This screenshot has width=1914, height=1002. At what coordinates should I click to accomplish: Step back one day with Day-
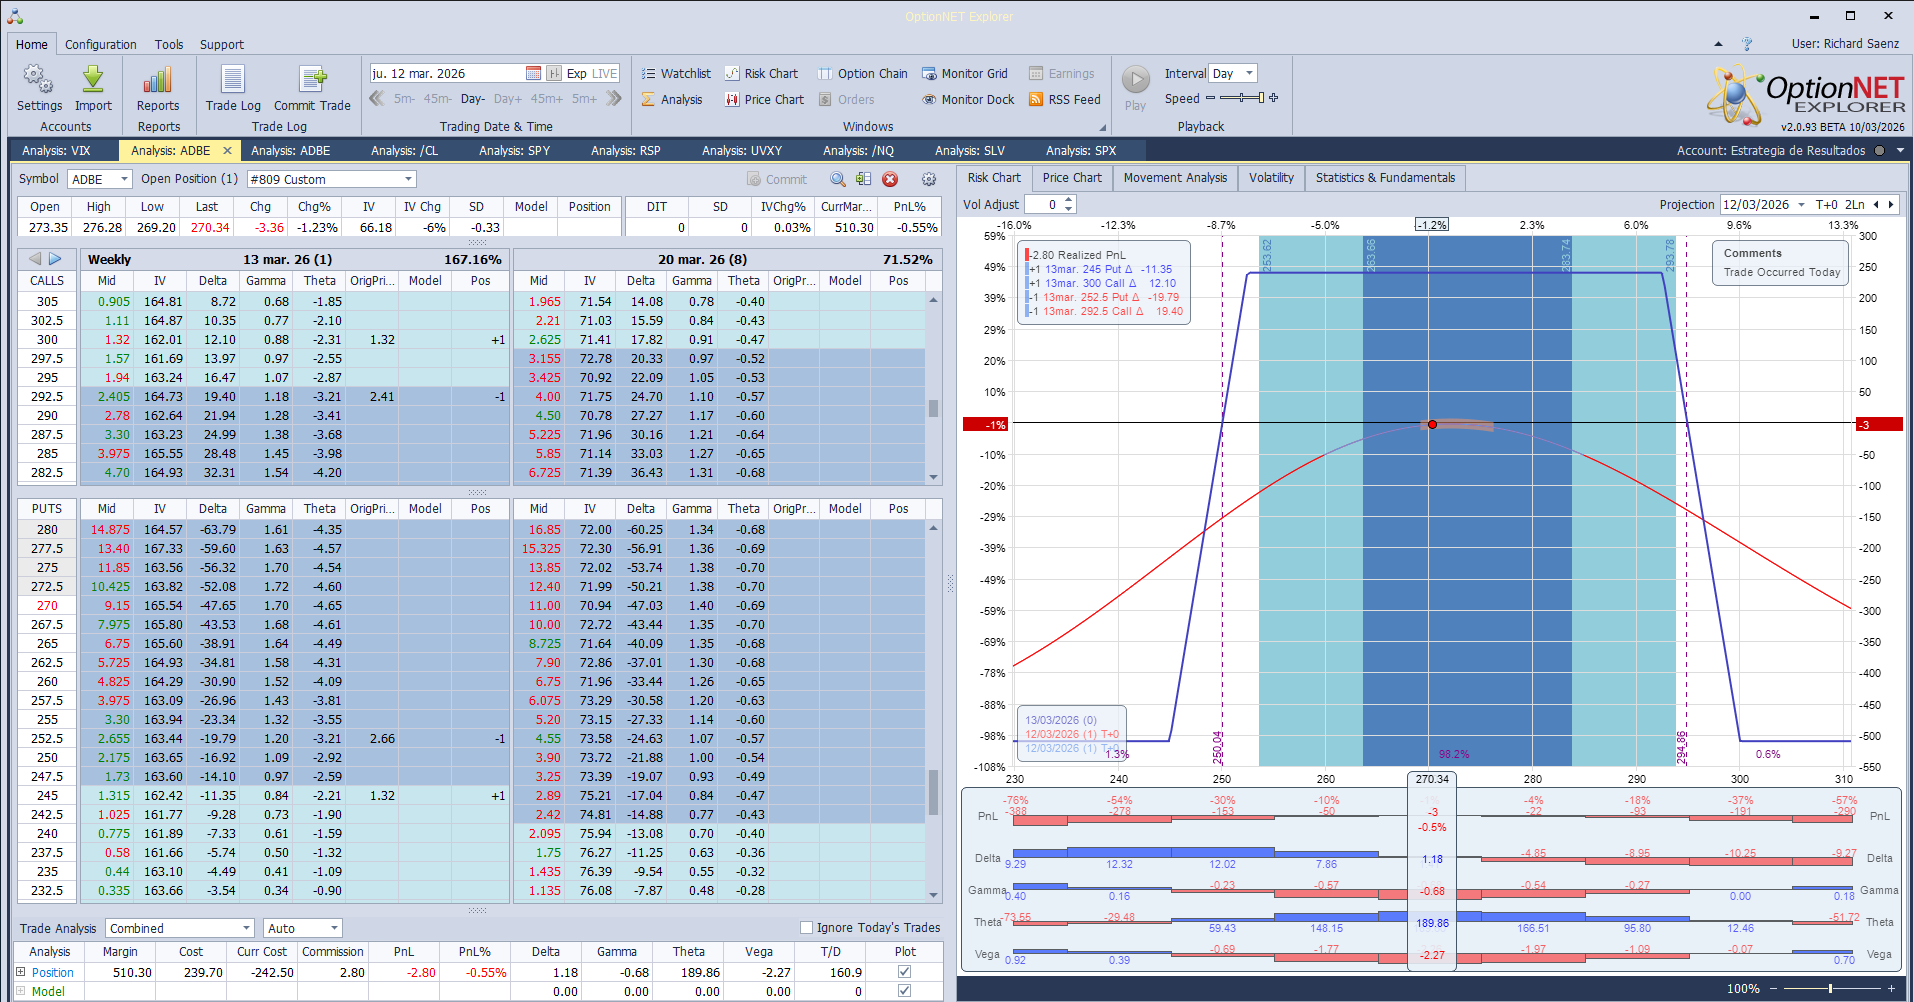(x=472, y=99)
